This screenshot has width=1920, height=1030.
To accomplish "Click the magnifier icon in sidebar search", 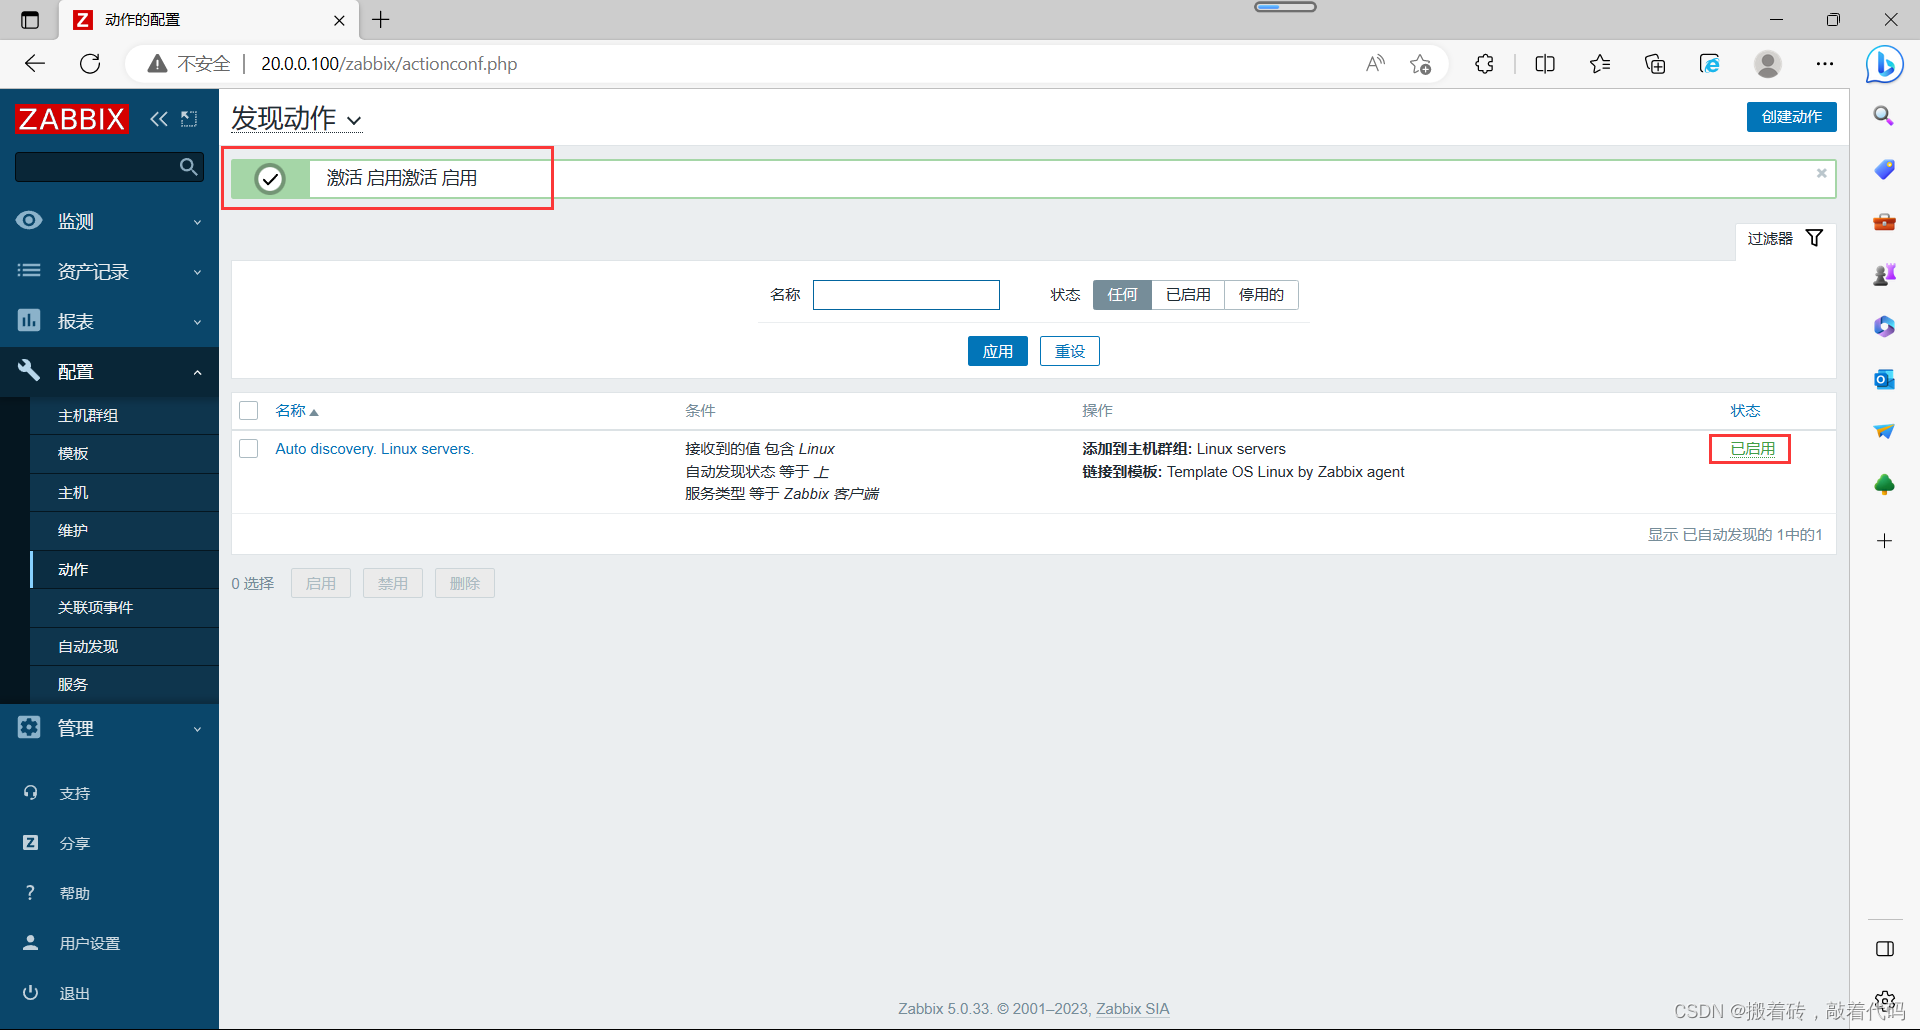I will coord(188,167).
